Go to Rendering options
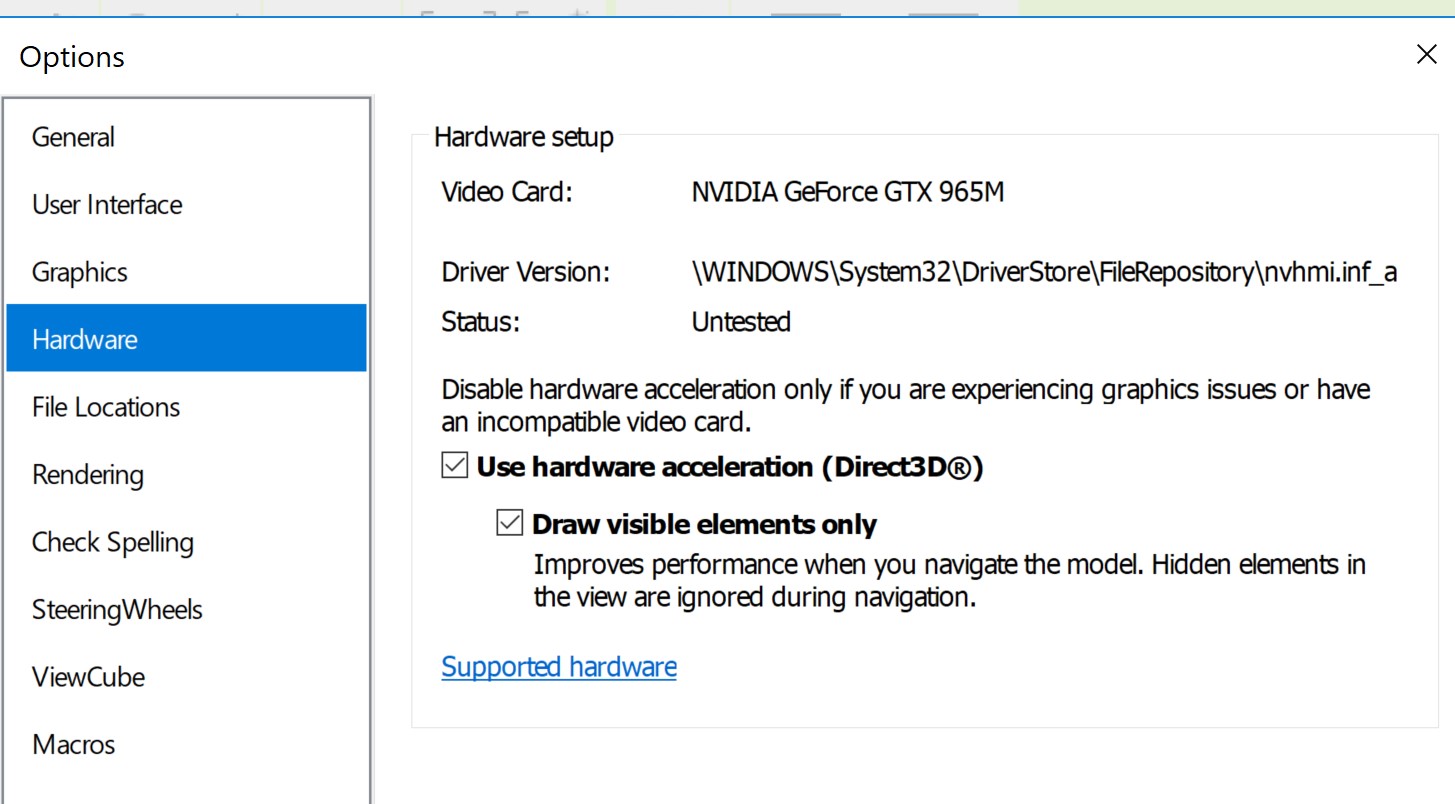 [88, 475]
